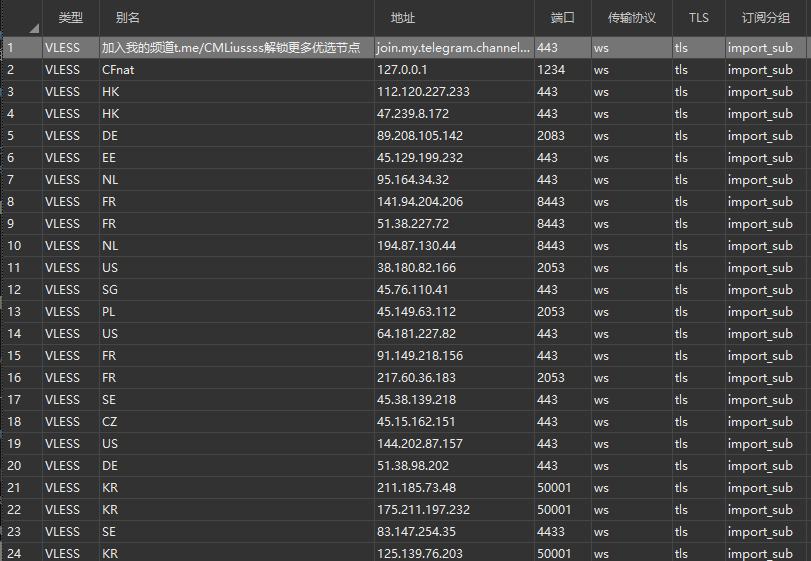Click port 1234 cell for CFnat
Viewport: 811px width, 561px height.
click(551, 70)
